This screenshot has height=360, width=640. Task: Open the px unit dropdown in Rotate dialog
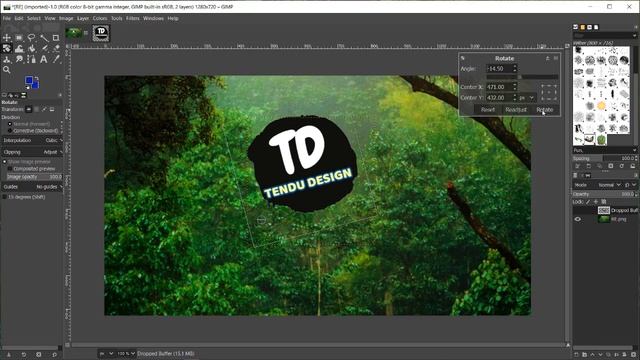tap(527, 98)
